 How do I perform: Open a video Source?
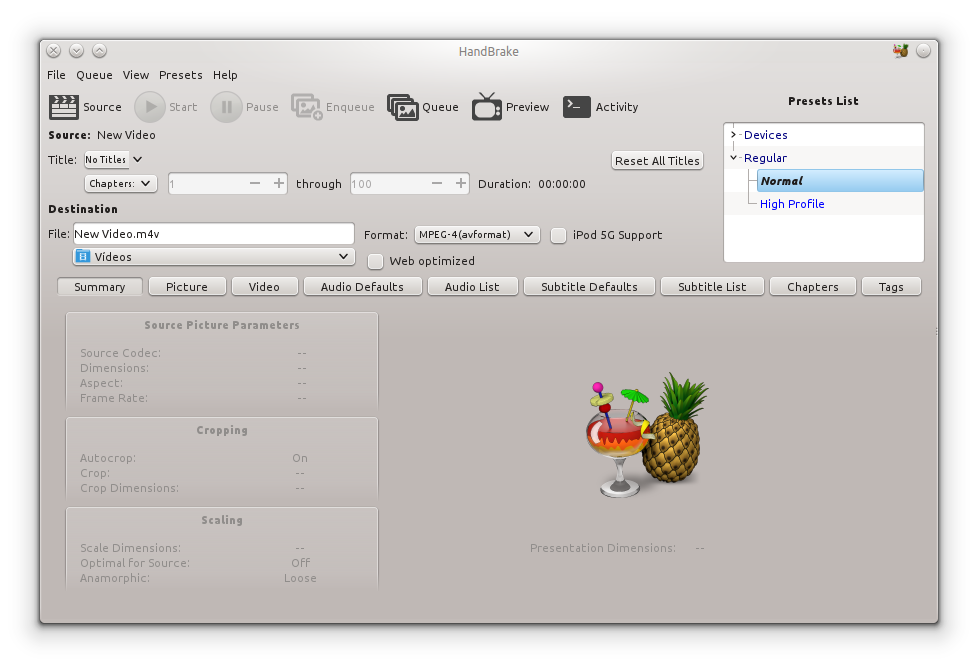point(86,106)
